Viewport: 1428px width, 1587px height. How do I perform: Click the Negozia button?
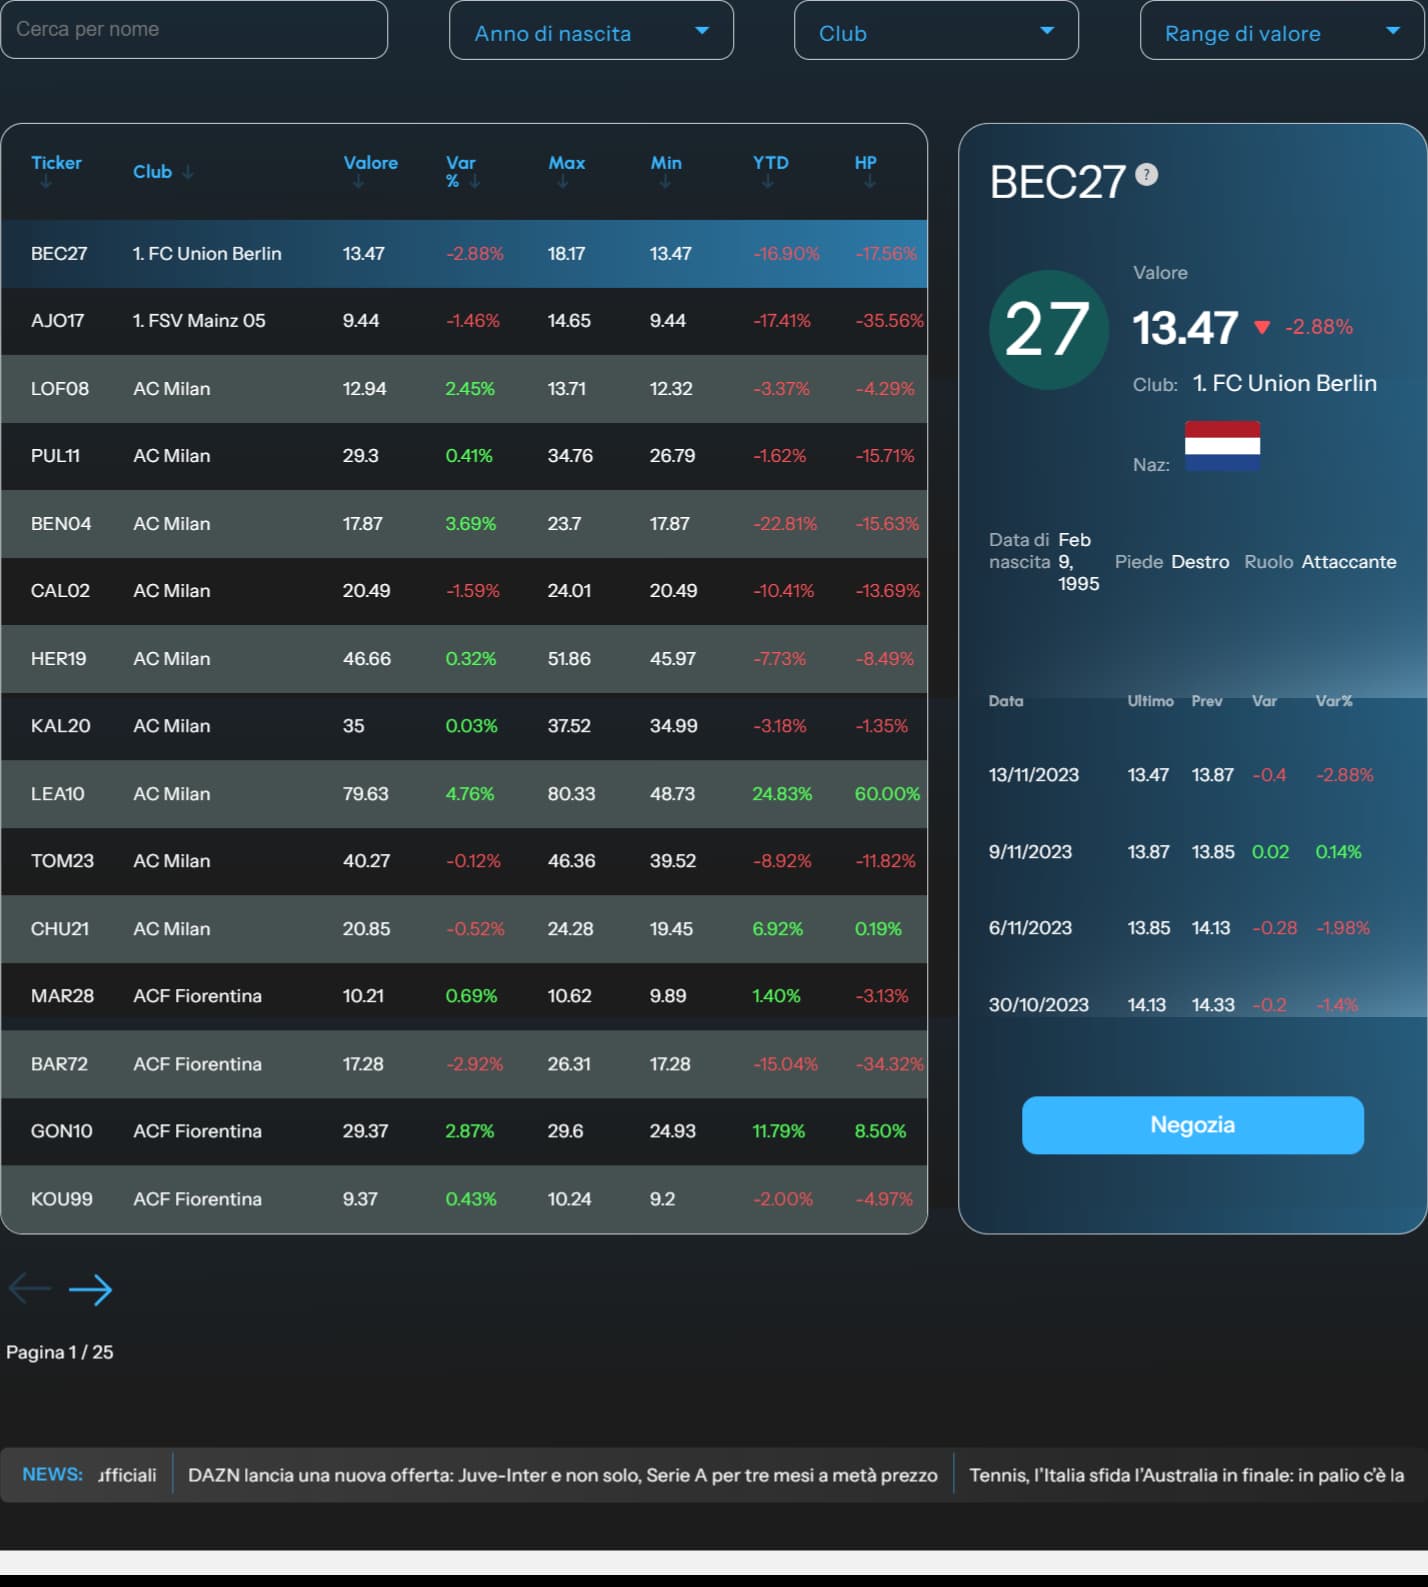(1192, 1125)
